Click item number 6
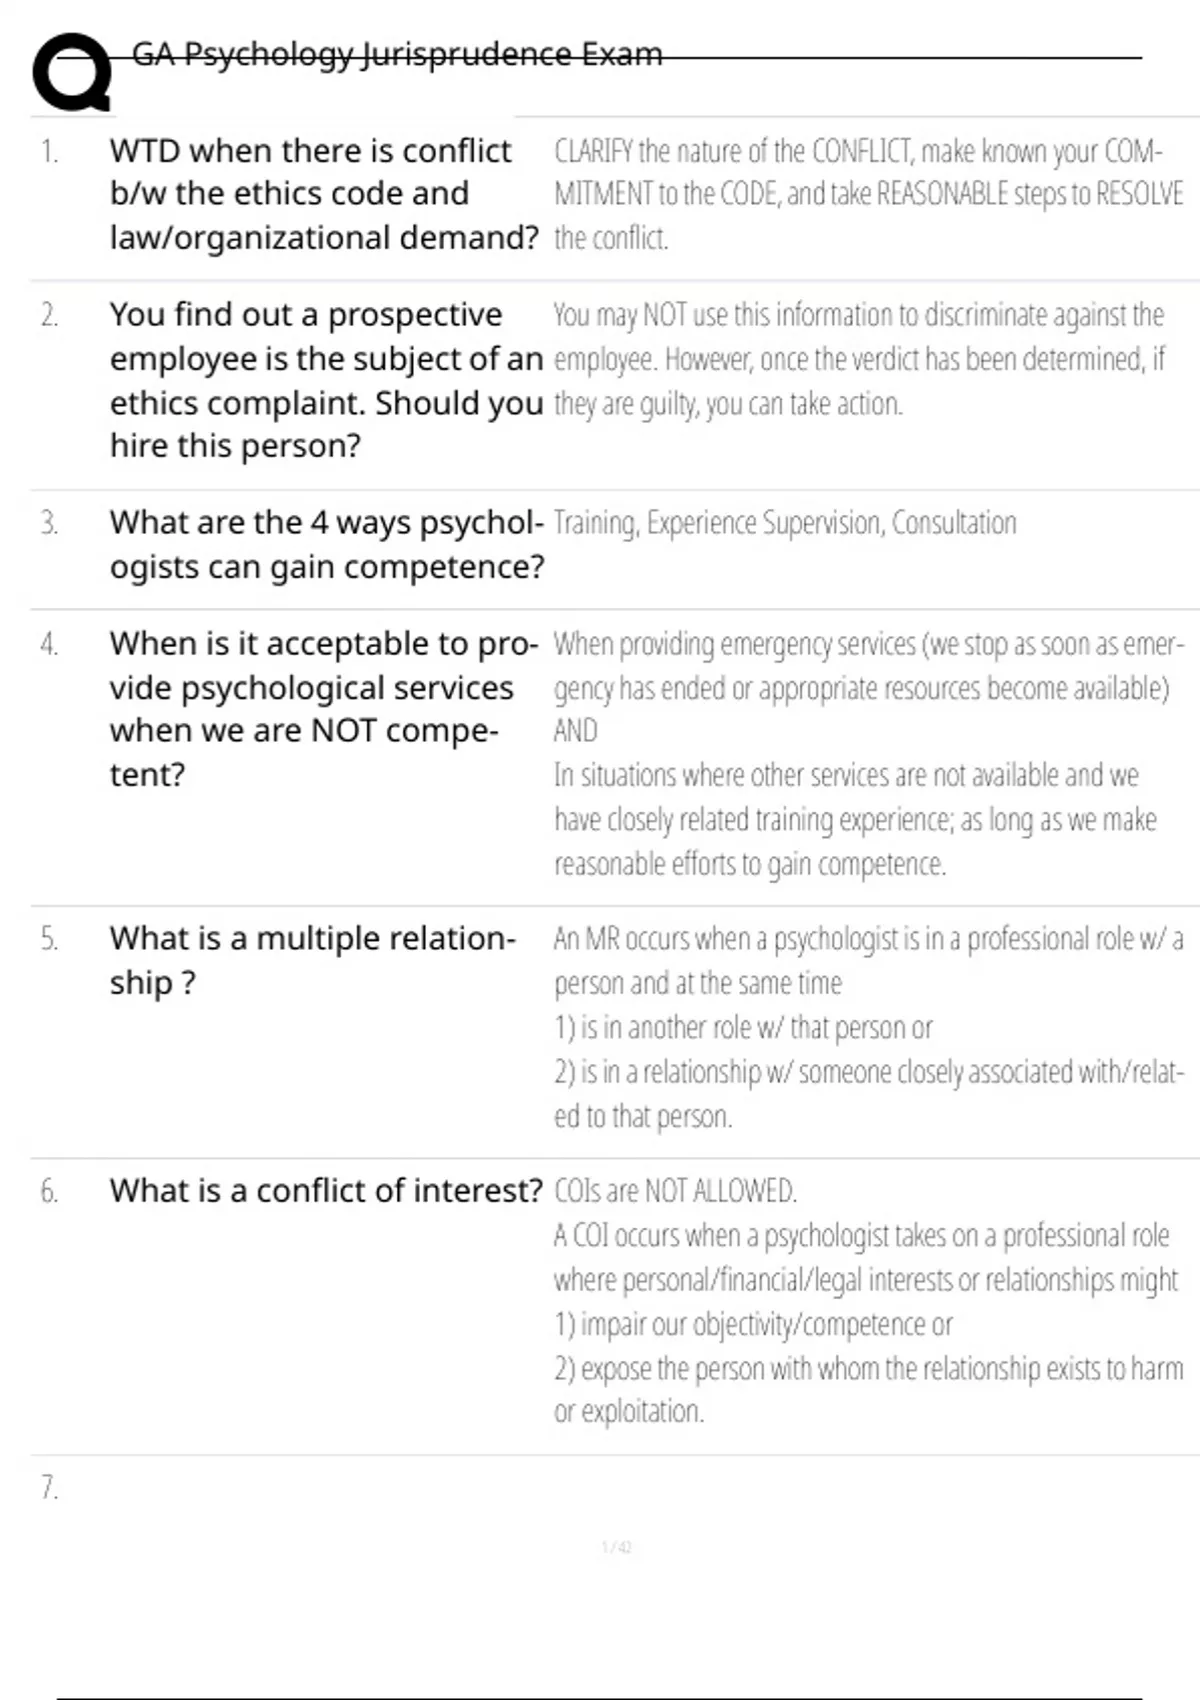1200x1700 pixels. pyautogui.click(x=49, y=1191)
